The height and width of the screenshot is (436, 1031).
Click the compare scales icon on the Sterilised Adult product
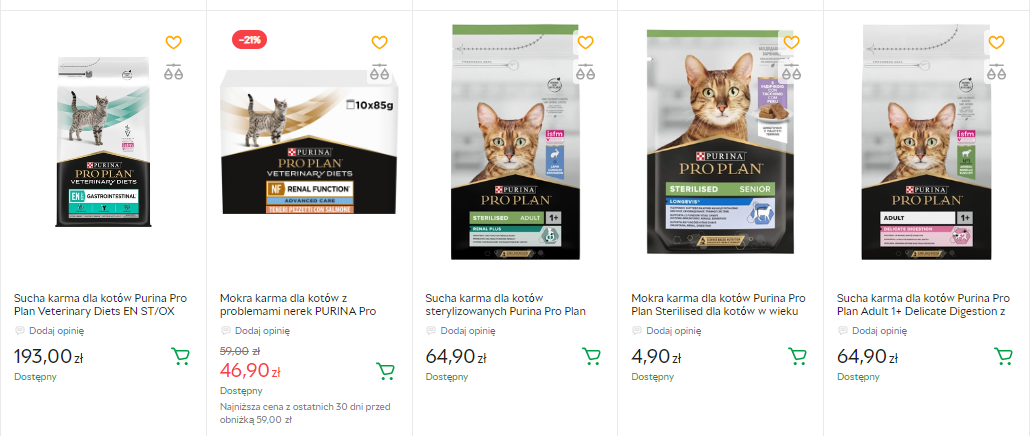(x=585, y=72)
